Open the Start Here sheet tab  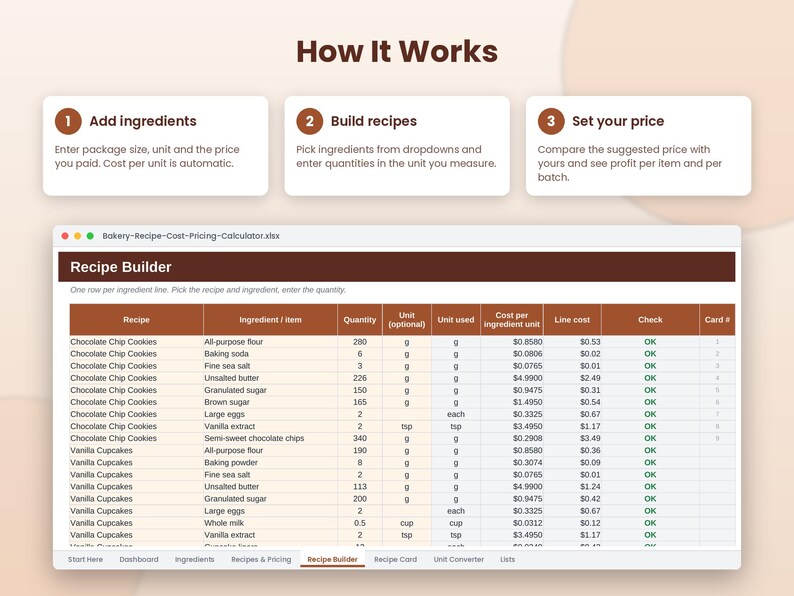tap(85, 559)
